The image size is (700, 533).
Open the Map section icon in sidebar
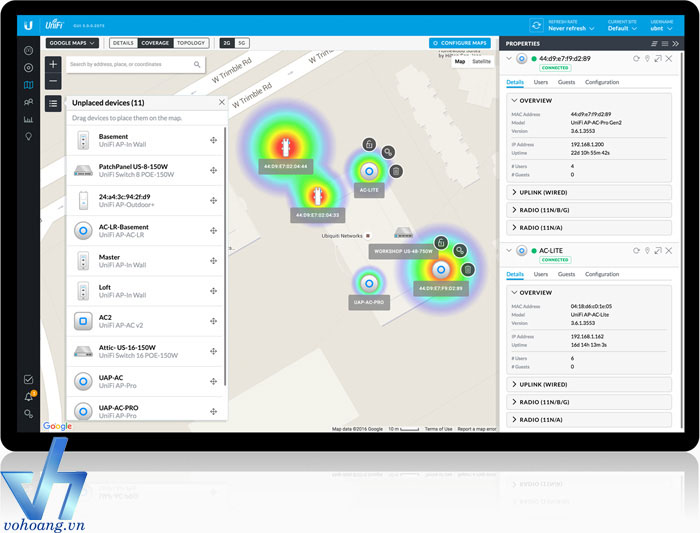point(29,85)
